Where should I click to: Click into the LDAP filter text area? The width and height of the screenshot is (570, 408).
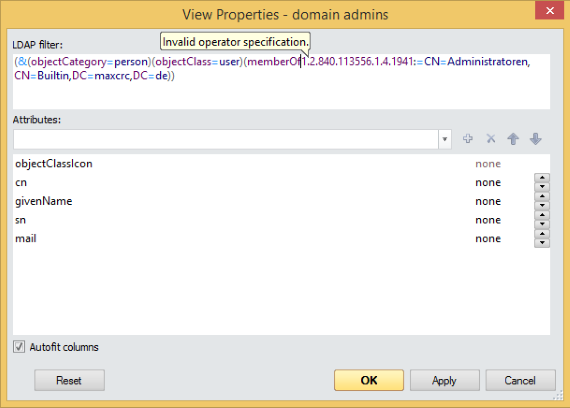(281, 81)
